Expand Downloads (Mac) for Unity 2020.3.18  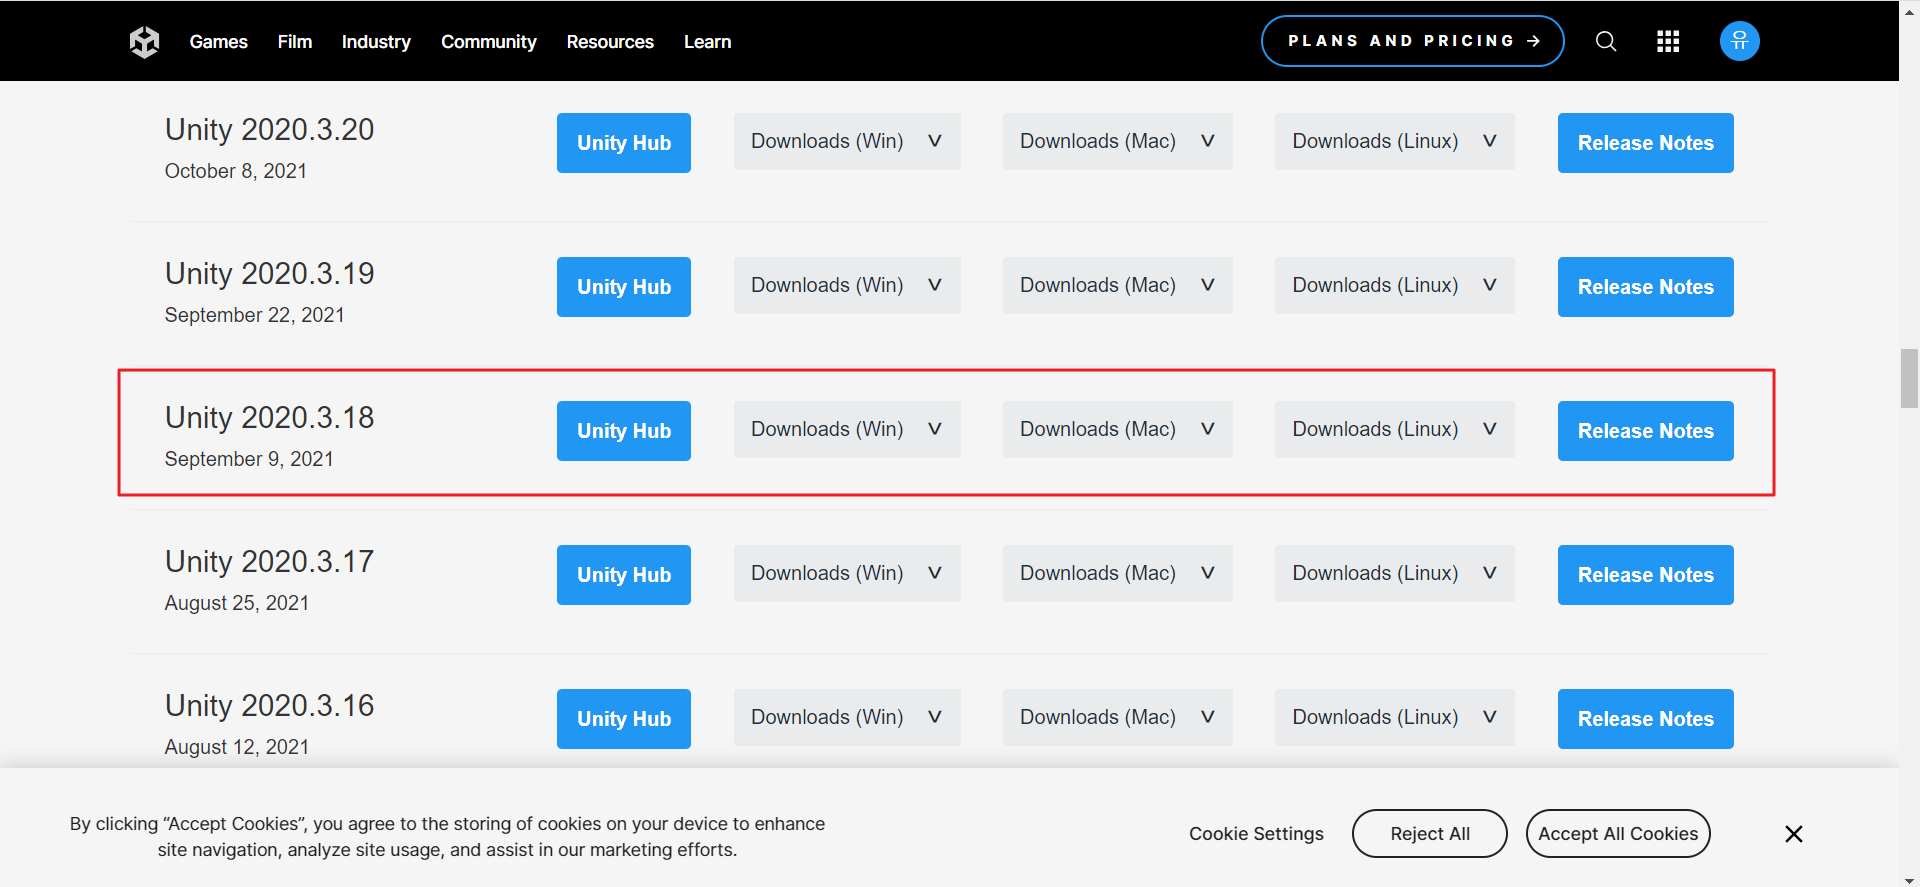[1118, 429]
